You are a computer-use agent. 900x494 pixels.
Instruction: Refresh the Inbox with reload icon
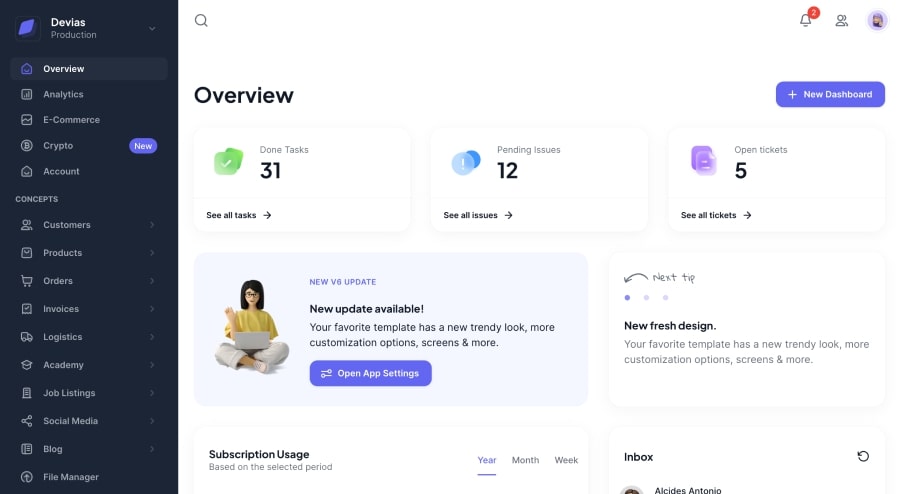863,456
